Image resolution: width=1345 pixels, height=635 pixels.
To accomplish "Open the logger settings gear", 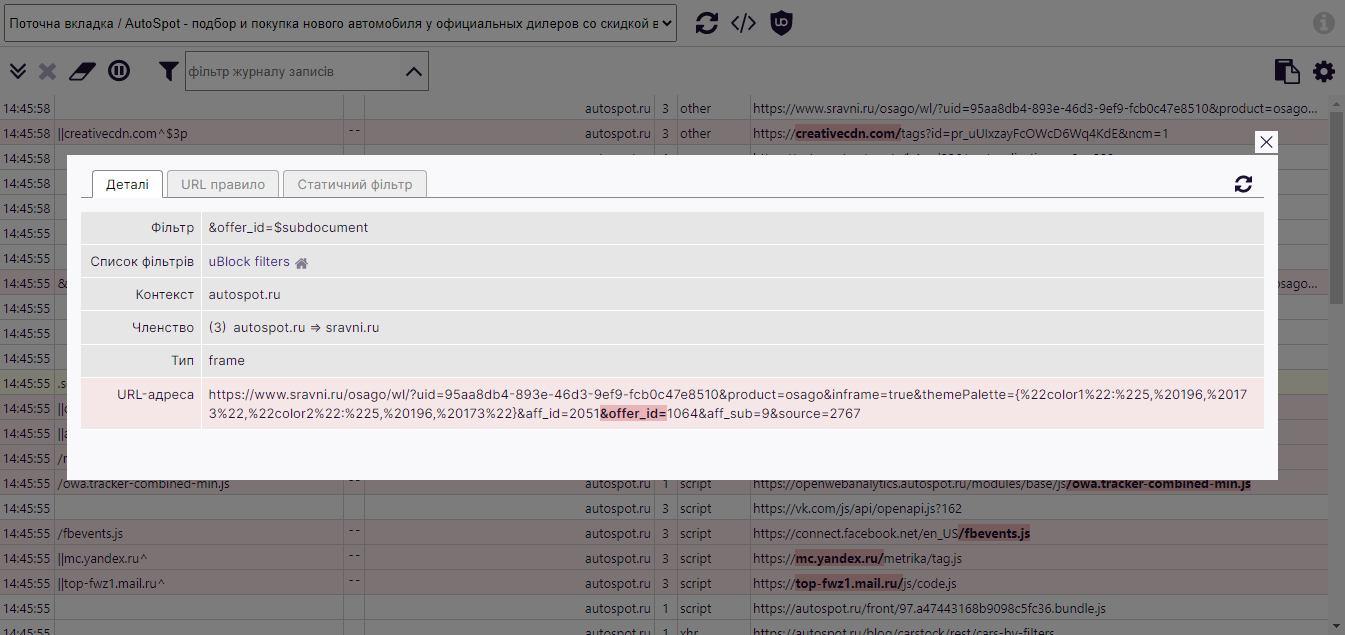I will [1324, 70].
